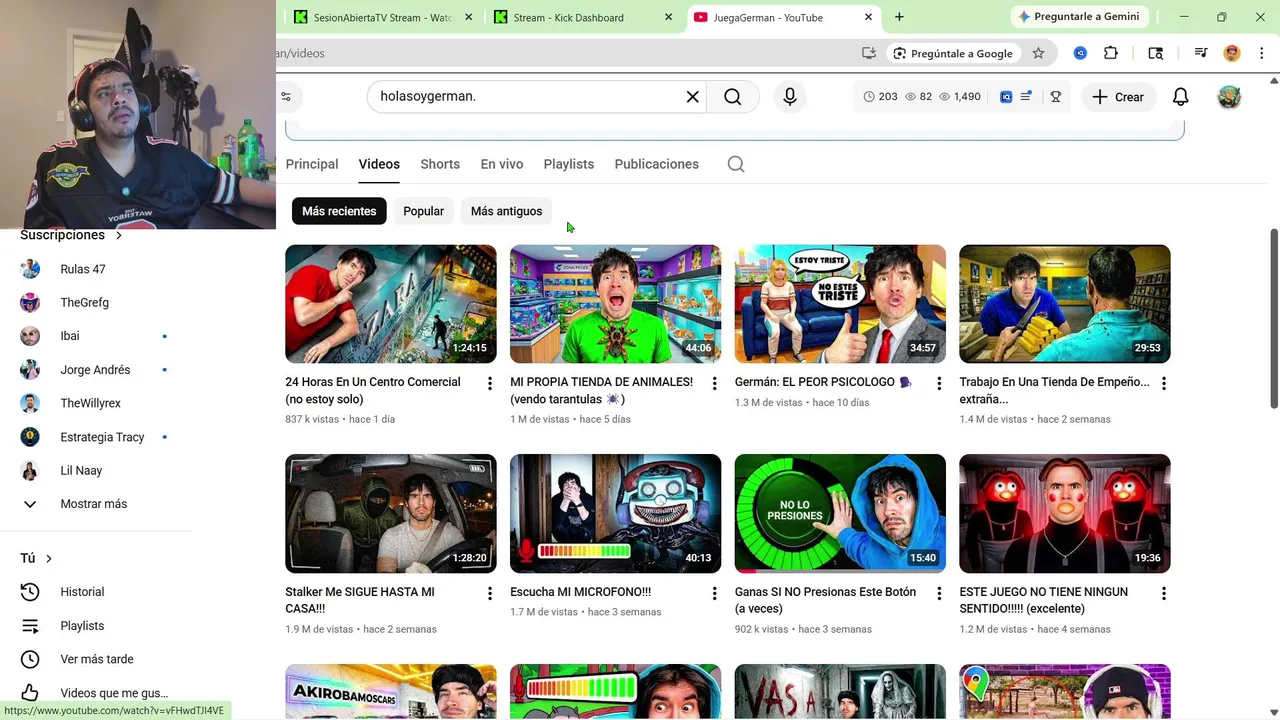Start voice search with the microphone icon

[790, 97]
